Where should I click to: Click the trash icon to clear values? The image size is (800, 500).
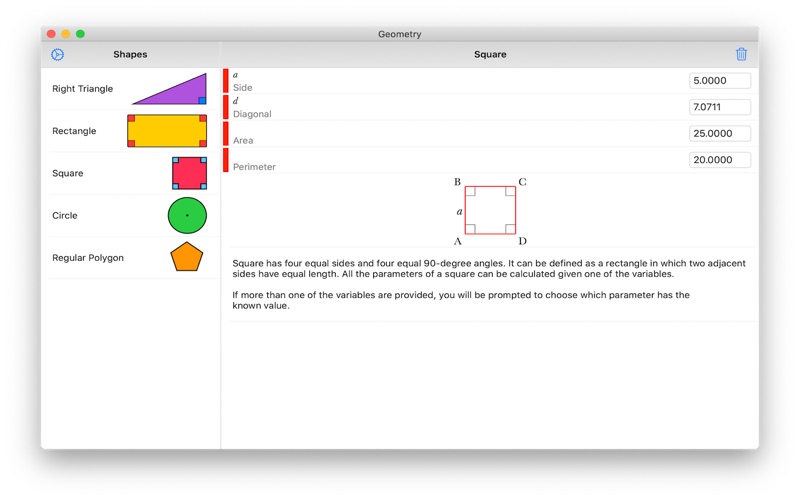(x=741, y=54)
